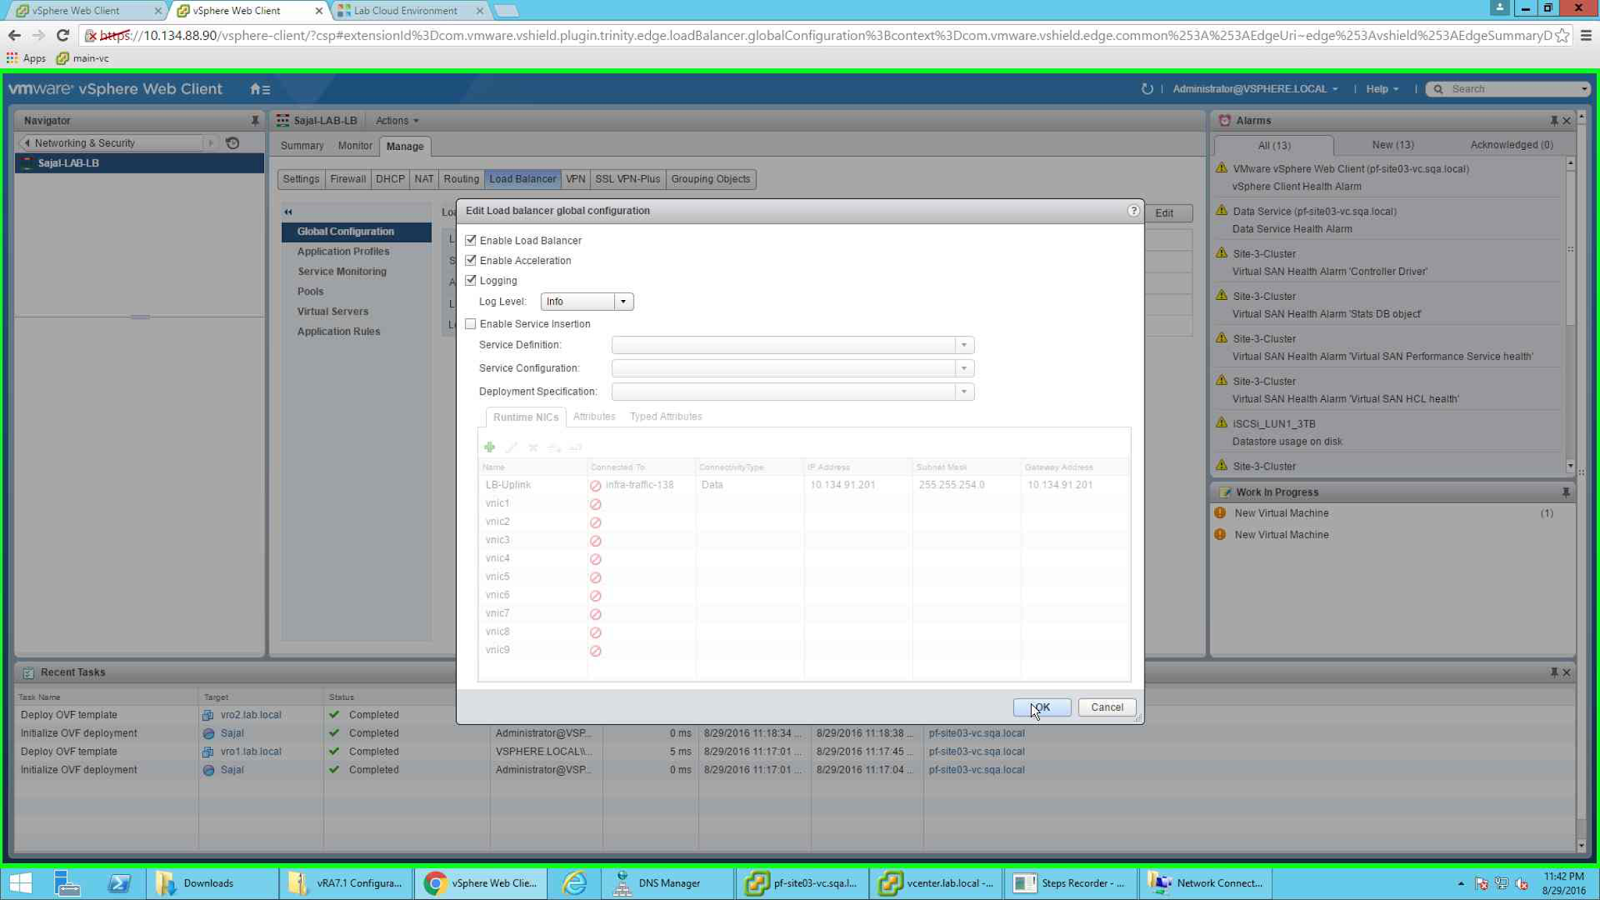Show hidden system tray icons
Image resolution: width=1600 pixels, height=900 pixels.
point(1460,884)
